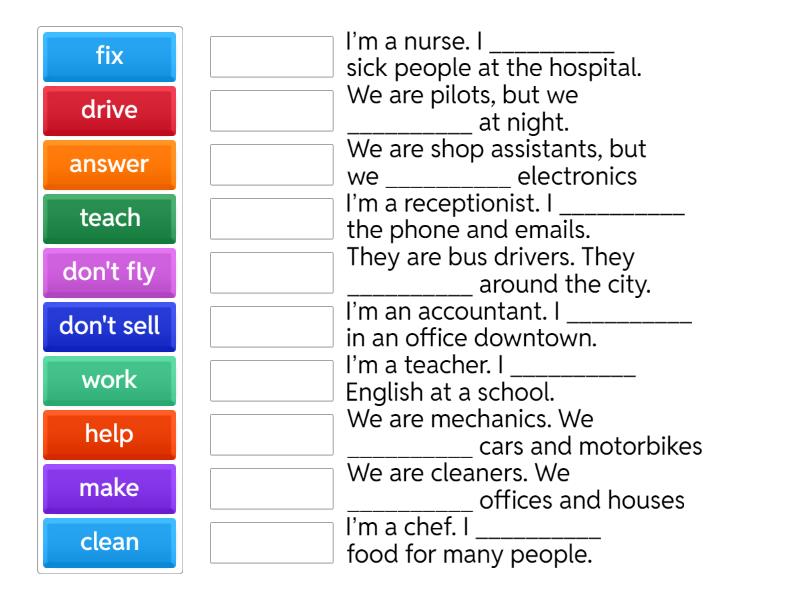Viewport: 800px width, 600px height.
Task: Pick the red 'drive' word tile
Action: click(109, 111)
